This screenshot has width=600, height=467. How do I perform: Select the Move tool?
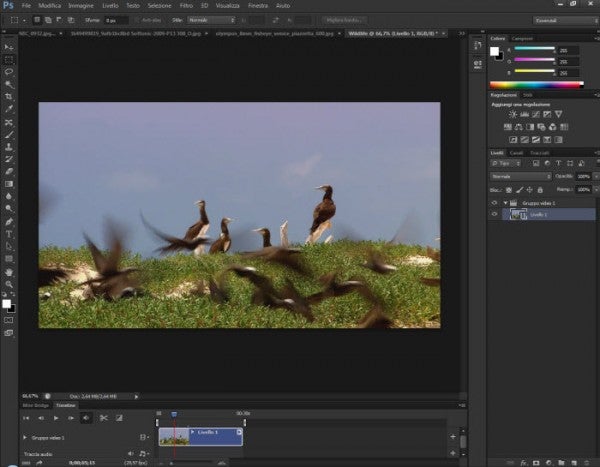point(9,47)
